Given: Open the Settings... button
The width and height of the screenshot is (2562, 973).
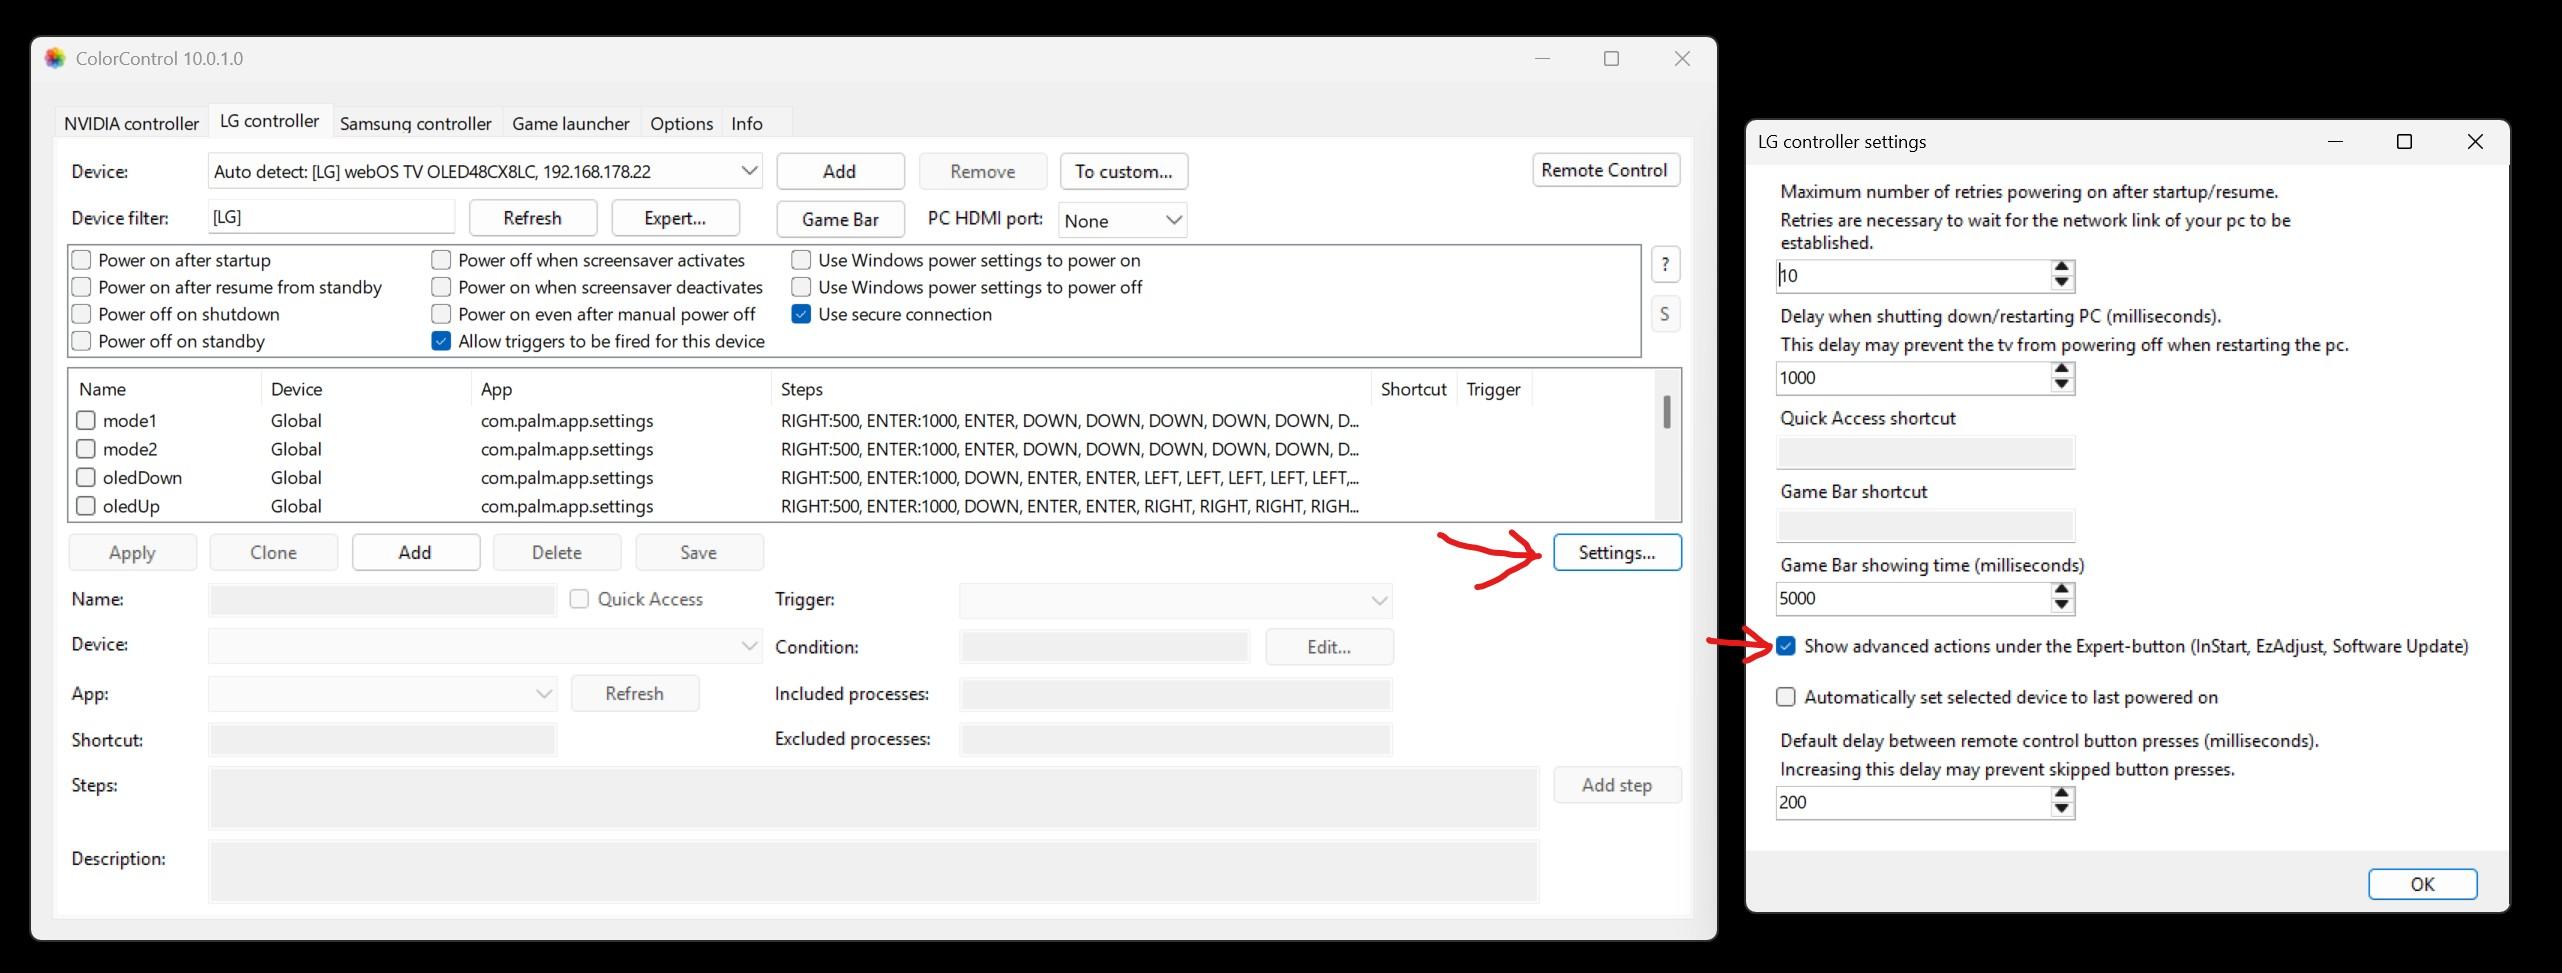Looking at the screenshot, I should coord(1617,552).
